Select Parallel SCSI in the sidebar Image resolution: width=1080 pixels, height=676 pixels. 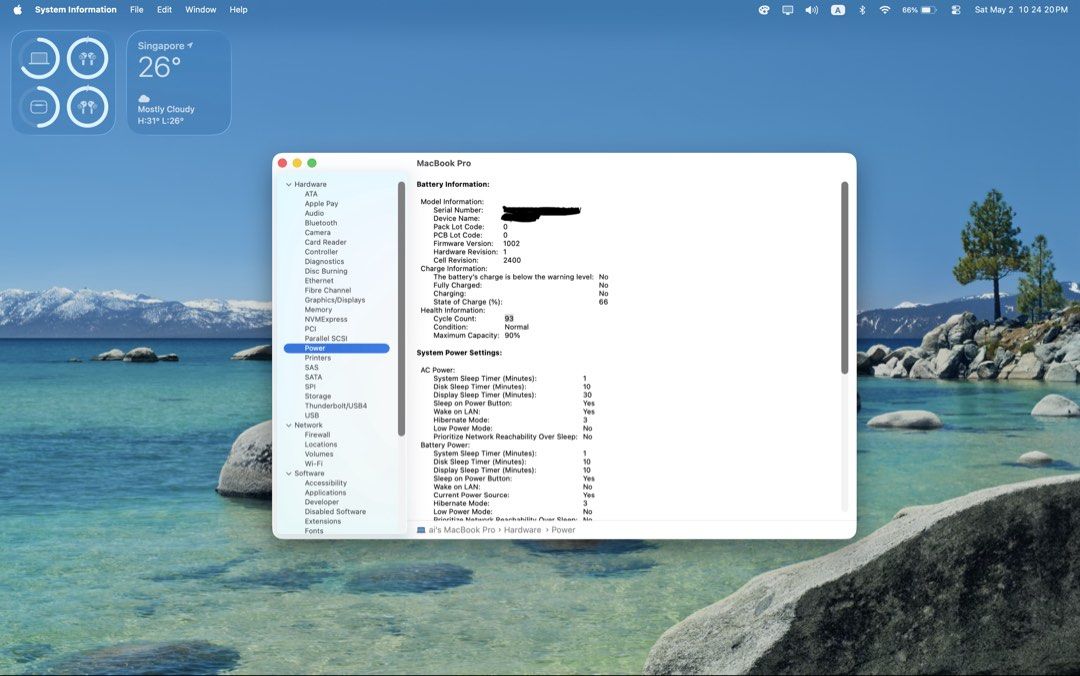click(x=326, y=339)
